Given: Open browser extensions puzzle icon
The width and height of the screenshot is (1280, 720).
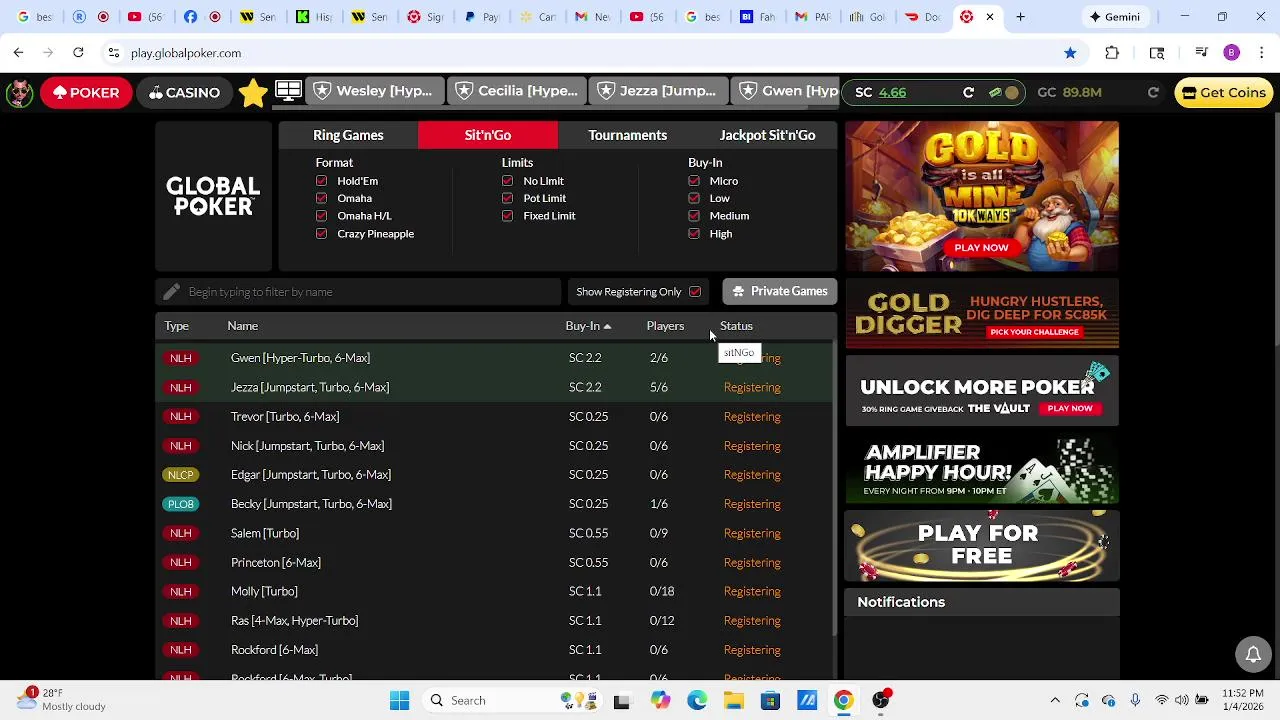Looking at the screenshot, I should (1112, 53).
